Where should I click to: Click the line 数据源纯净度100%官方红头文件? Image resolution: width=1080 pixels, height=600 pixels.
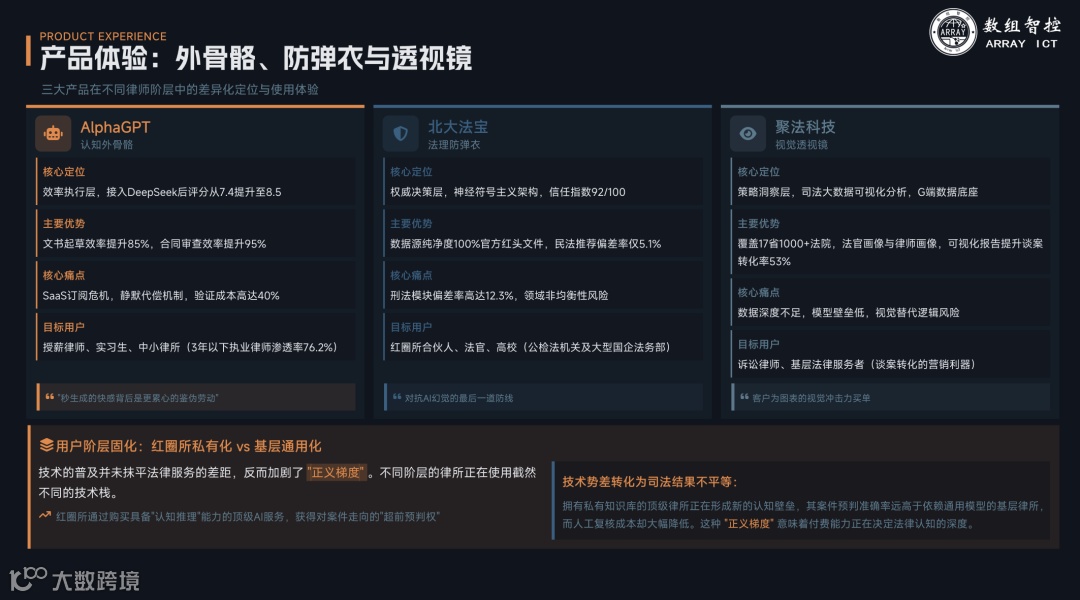point(526,244)
